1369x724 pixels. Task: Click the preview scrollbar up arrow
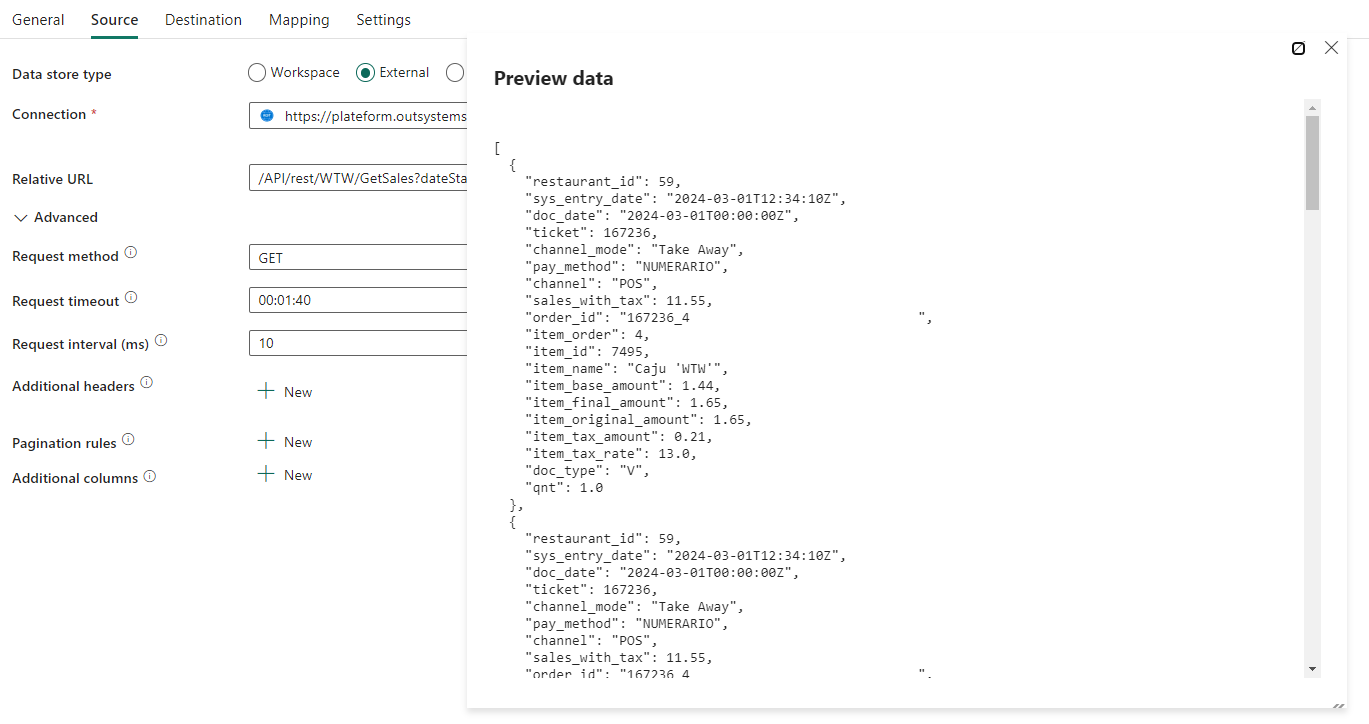point(1312,107)
